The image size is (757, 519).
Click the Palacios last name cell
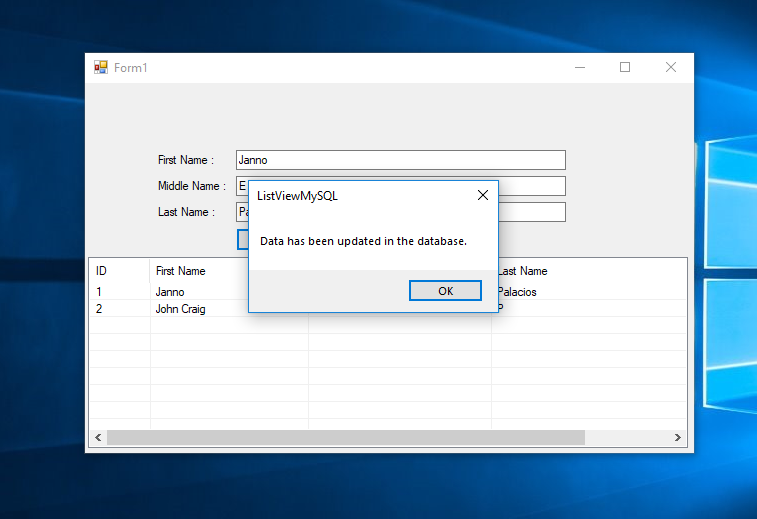tap(518, 292)
